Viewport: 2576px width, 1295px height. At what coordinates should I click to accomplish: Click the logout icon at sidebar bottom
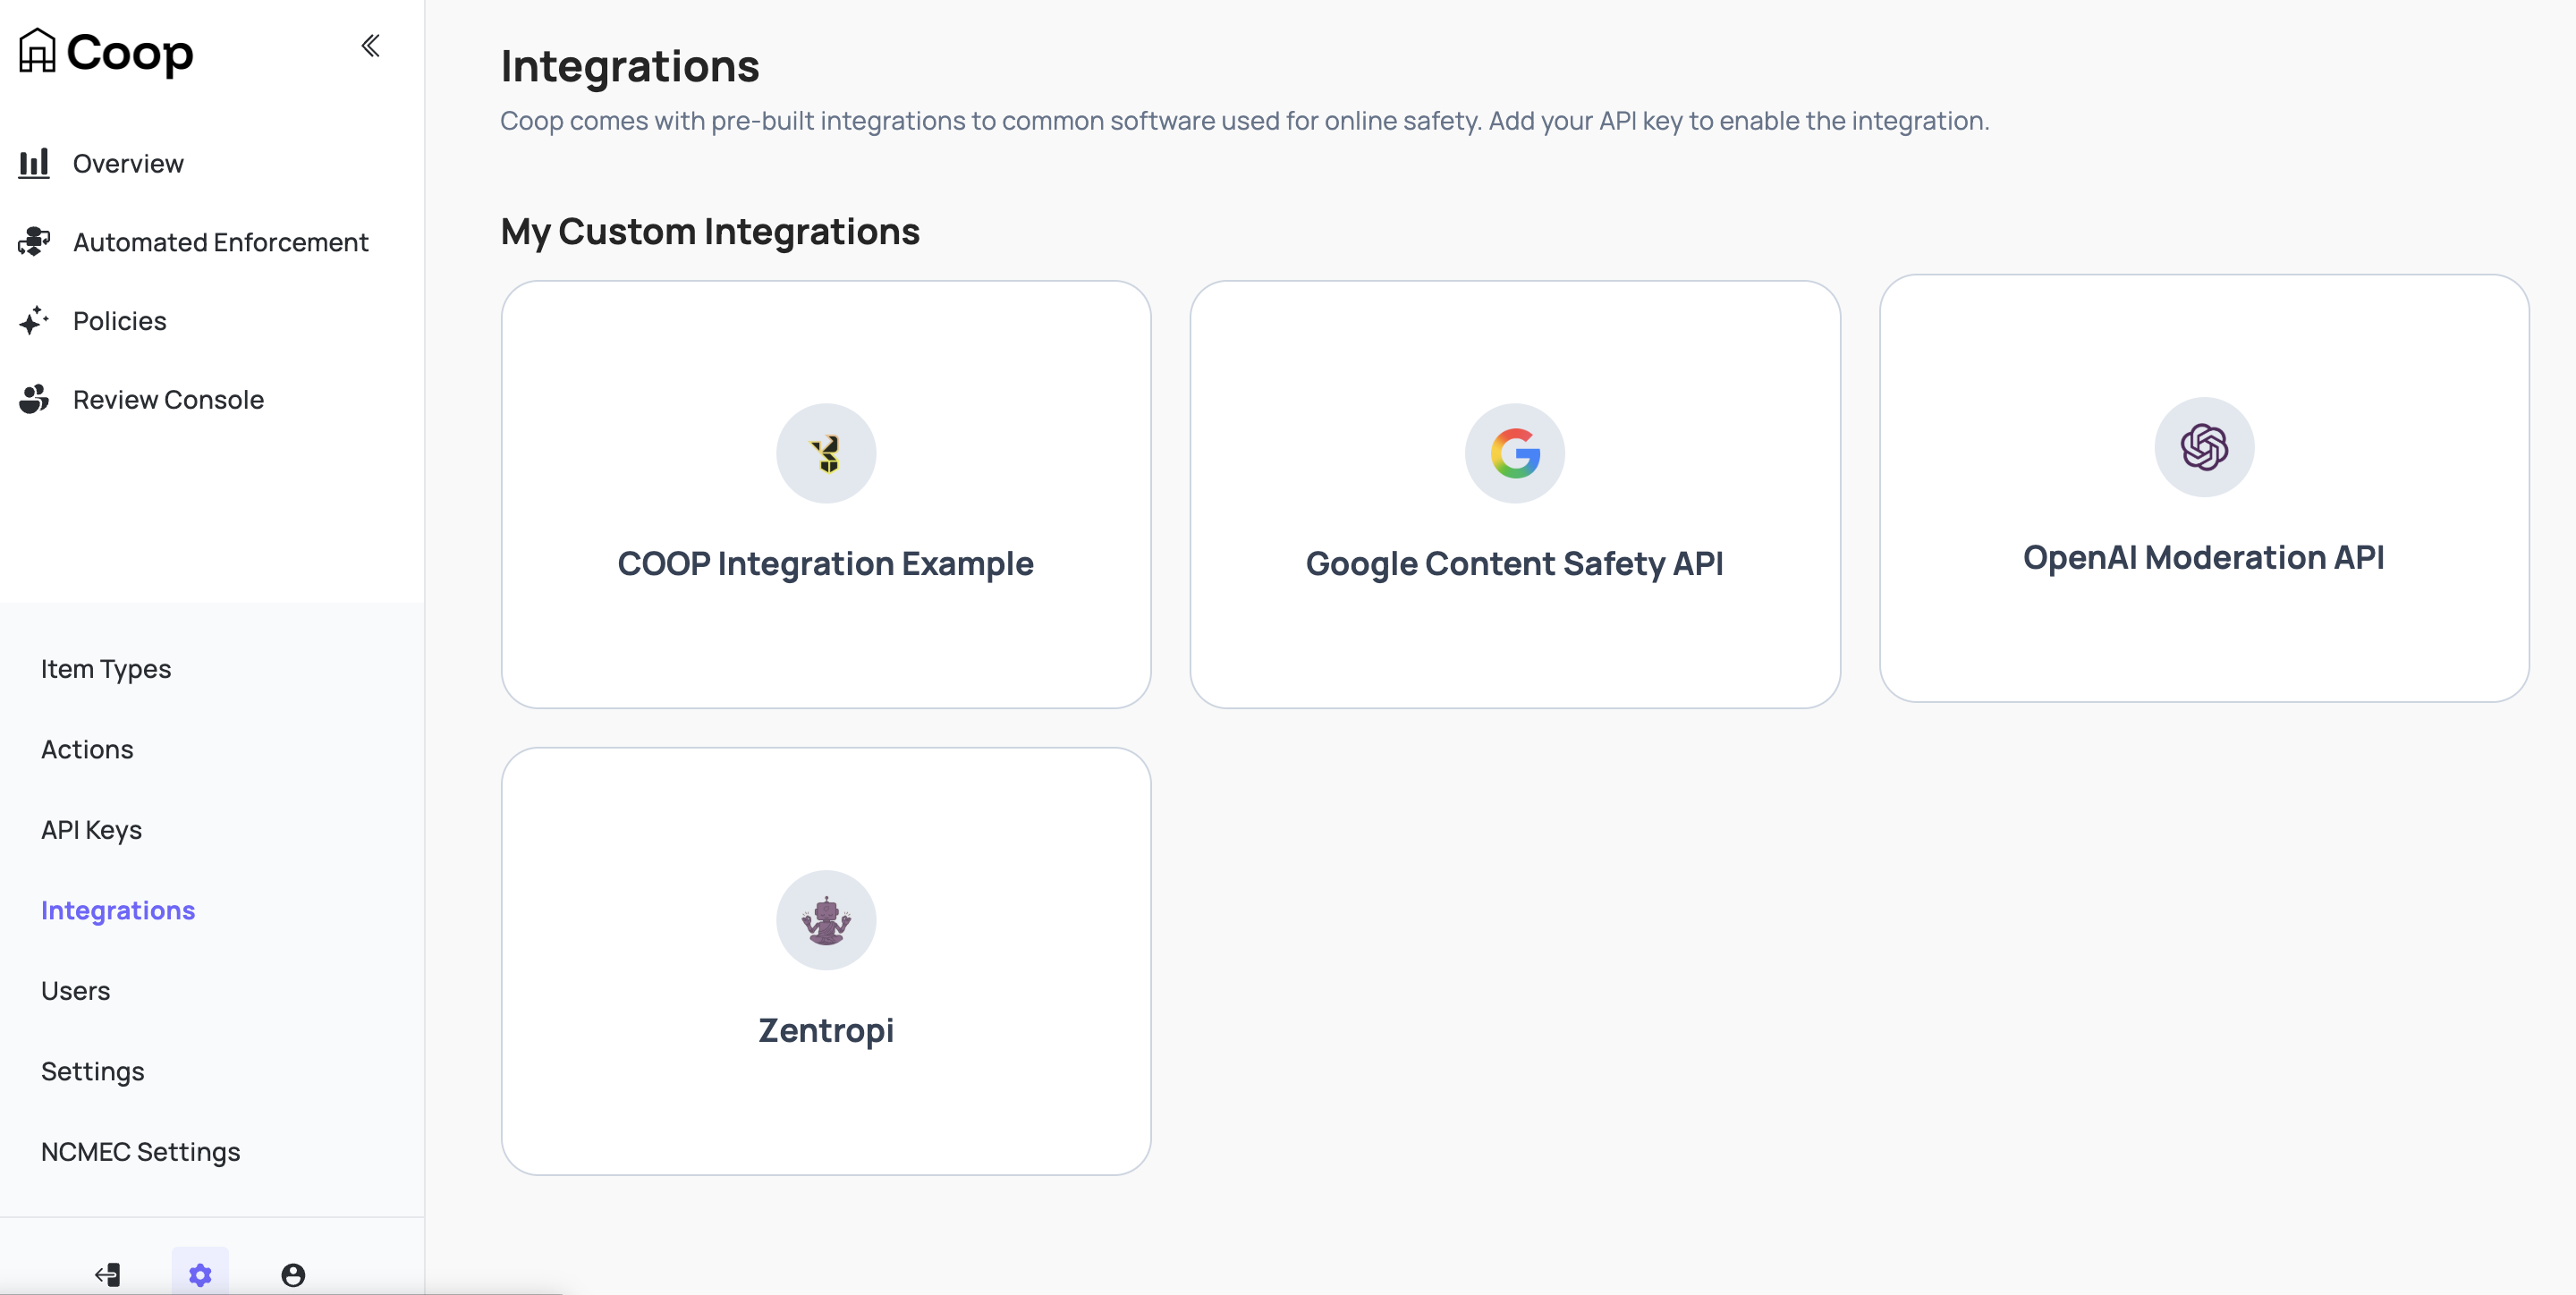pos(107,1274)
